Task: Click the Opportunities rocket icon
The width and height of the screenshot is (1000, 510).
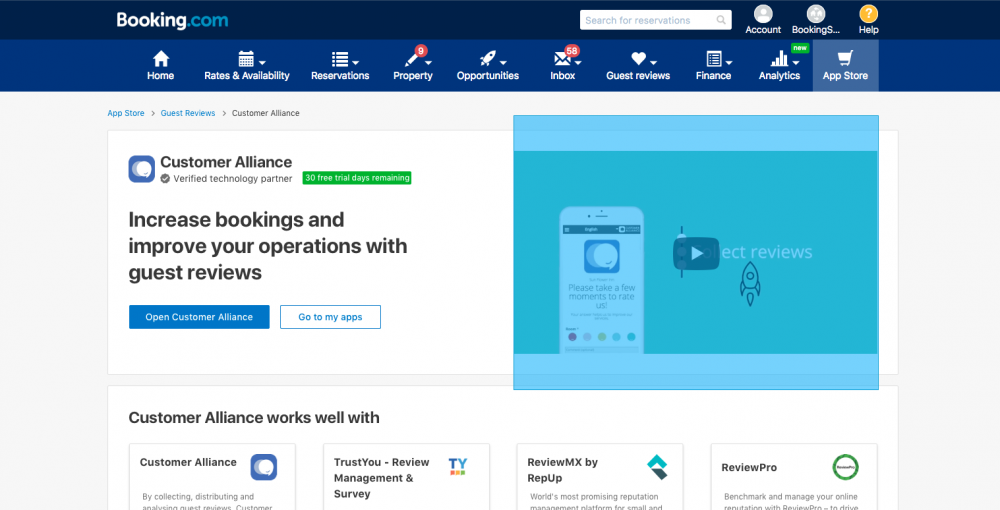Action: coord(488,59)
